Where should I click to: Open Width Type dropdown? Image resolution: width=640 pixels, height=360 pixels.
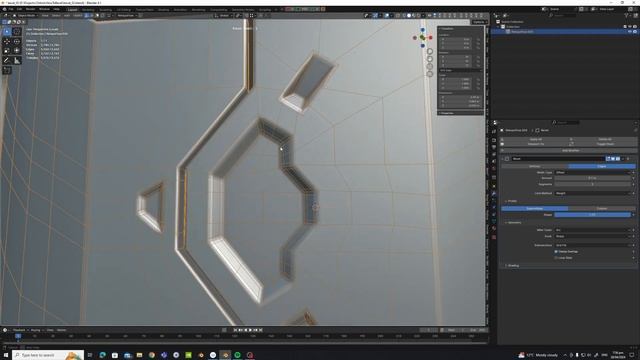[593, 172]
